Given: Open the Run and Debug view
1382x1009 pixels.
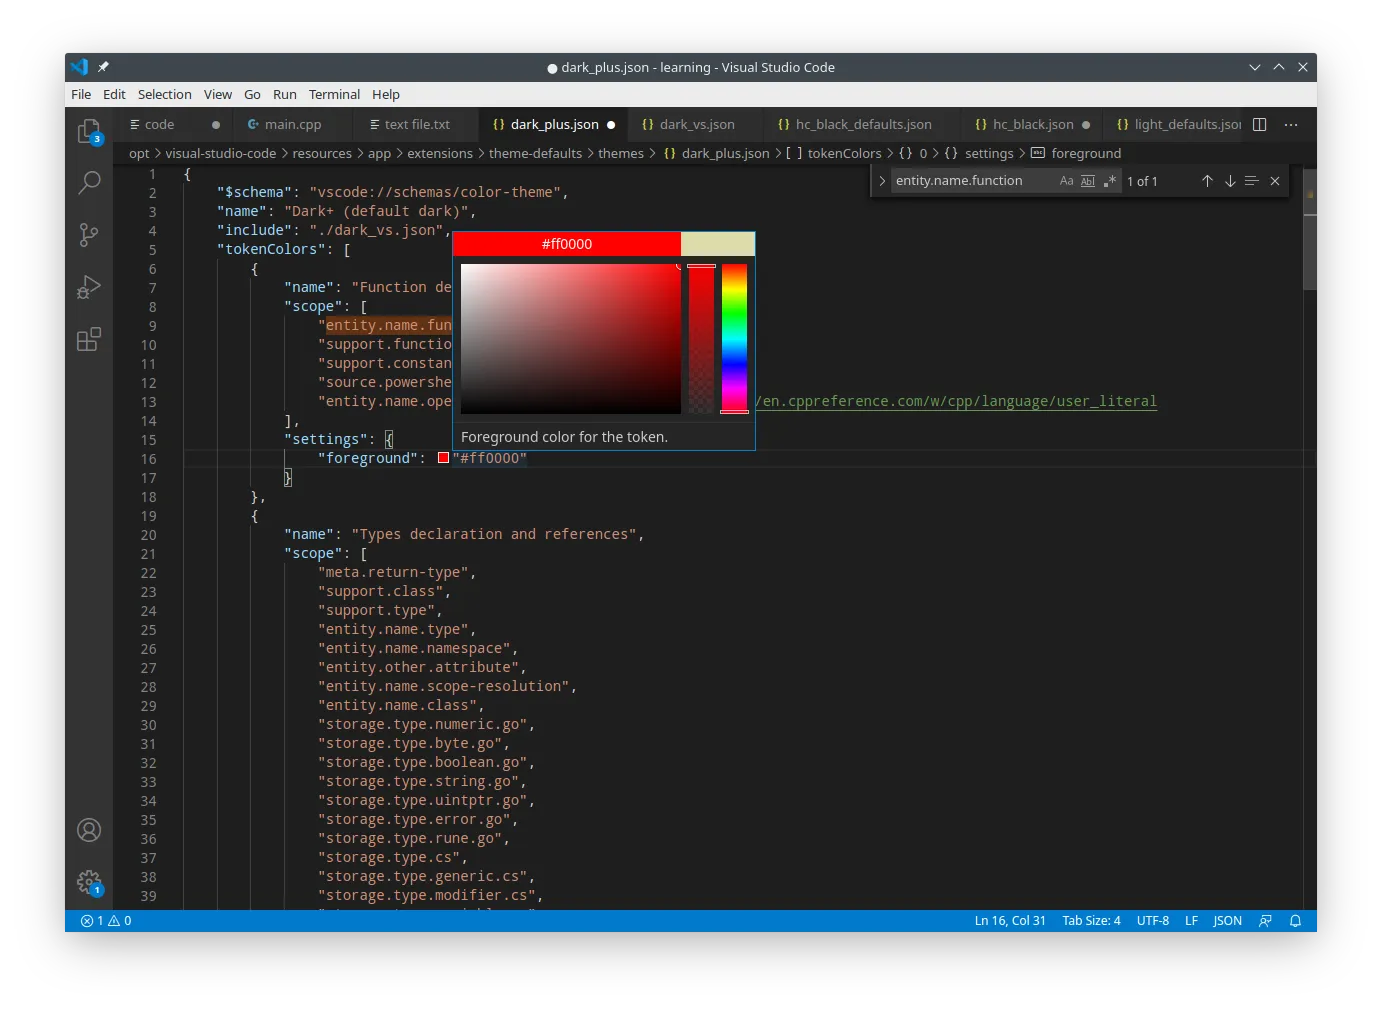Looking at the screenshot, I should [x=89, y=287].
